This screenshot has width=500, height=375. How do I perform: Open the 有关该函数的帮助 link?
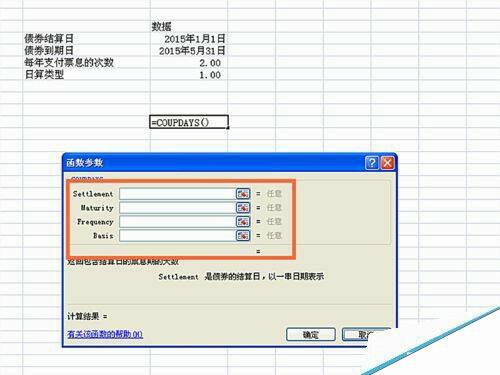[105, 334]
